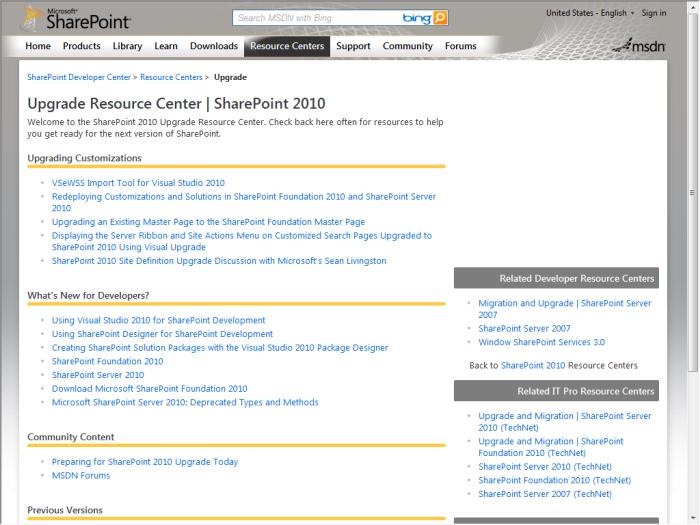Open Using Visual Studio 2010 for SharePoint Development
700x525 pixels.
[158, 320]
